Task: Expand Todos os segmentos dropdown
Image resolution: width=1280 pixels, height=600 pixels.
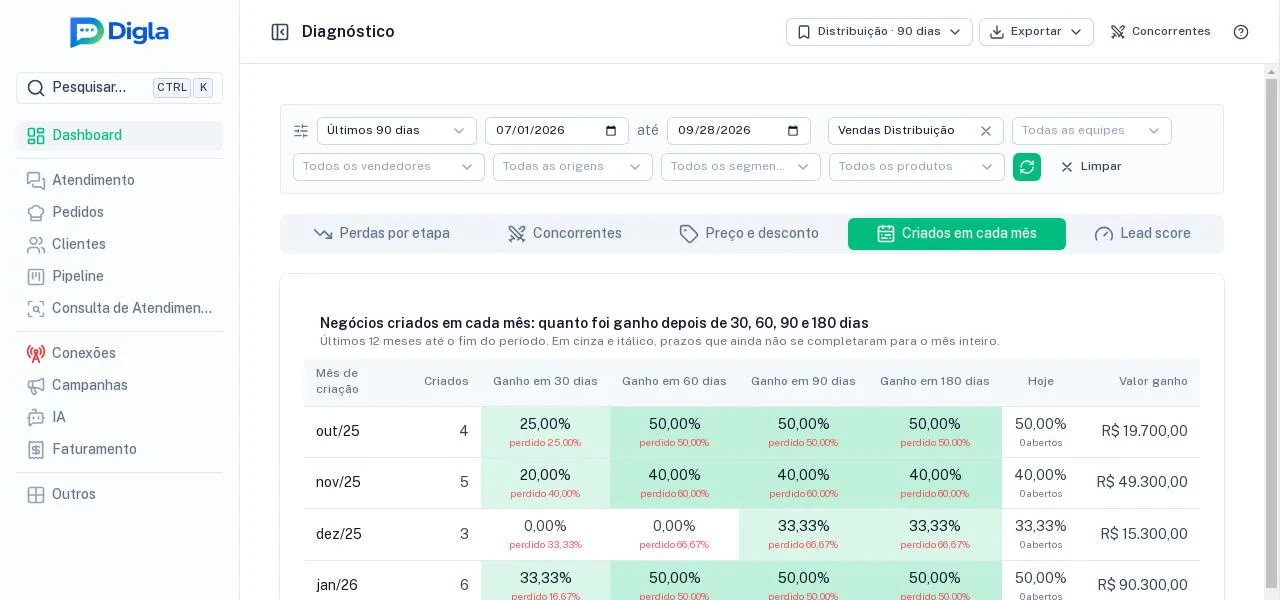Action: tap(741, 167)
